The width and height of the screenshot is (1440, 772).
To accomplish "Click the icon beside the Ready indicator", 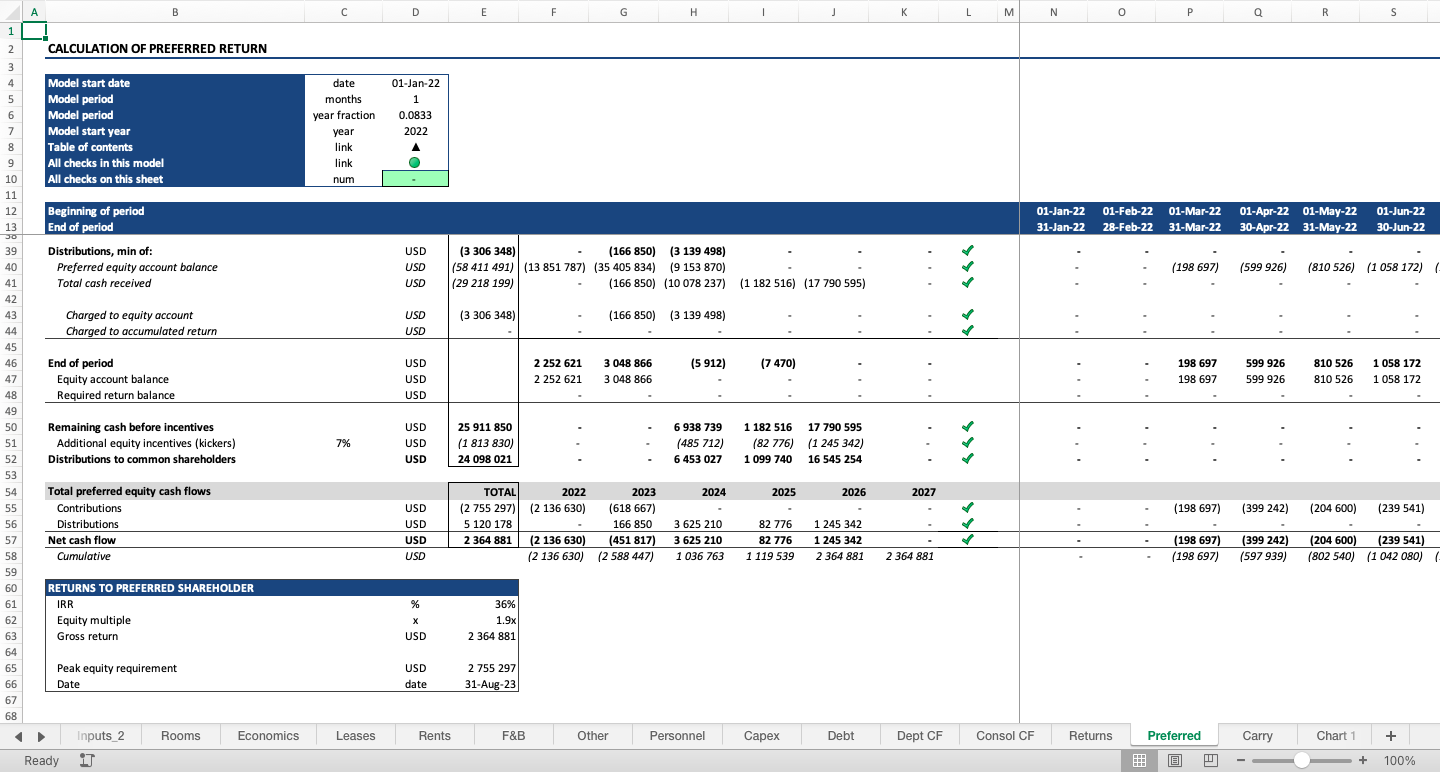I will (x=88, y=760).
